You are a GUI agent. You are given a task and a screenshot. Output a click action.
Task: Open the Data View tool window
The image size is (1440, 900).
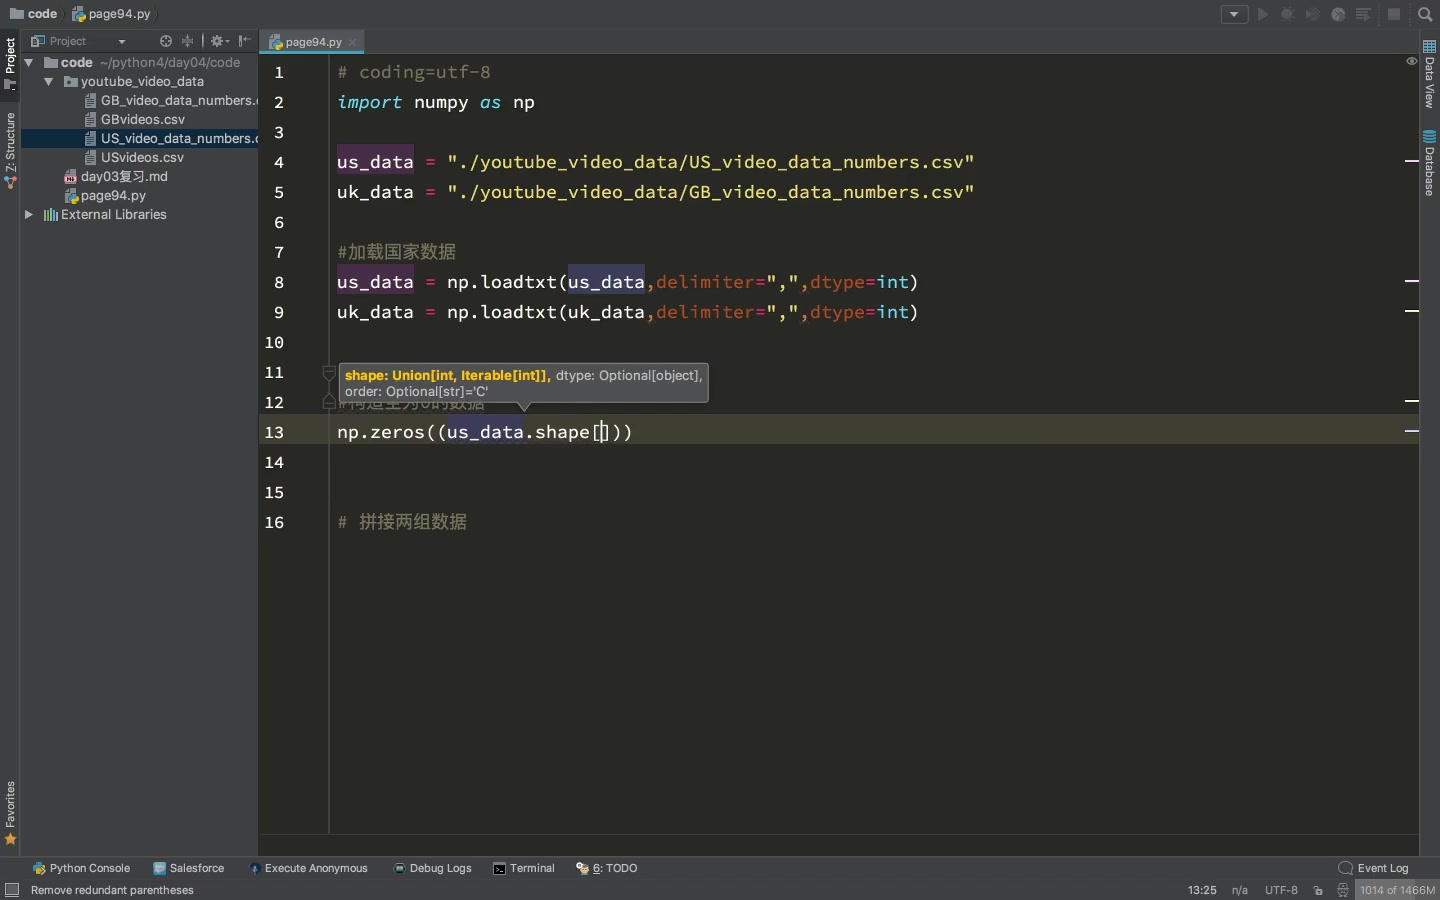click(1430, 74)
